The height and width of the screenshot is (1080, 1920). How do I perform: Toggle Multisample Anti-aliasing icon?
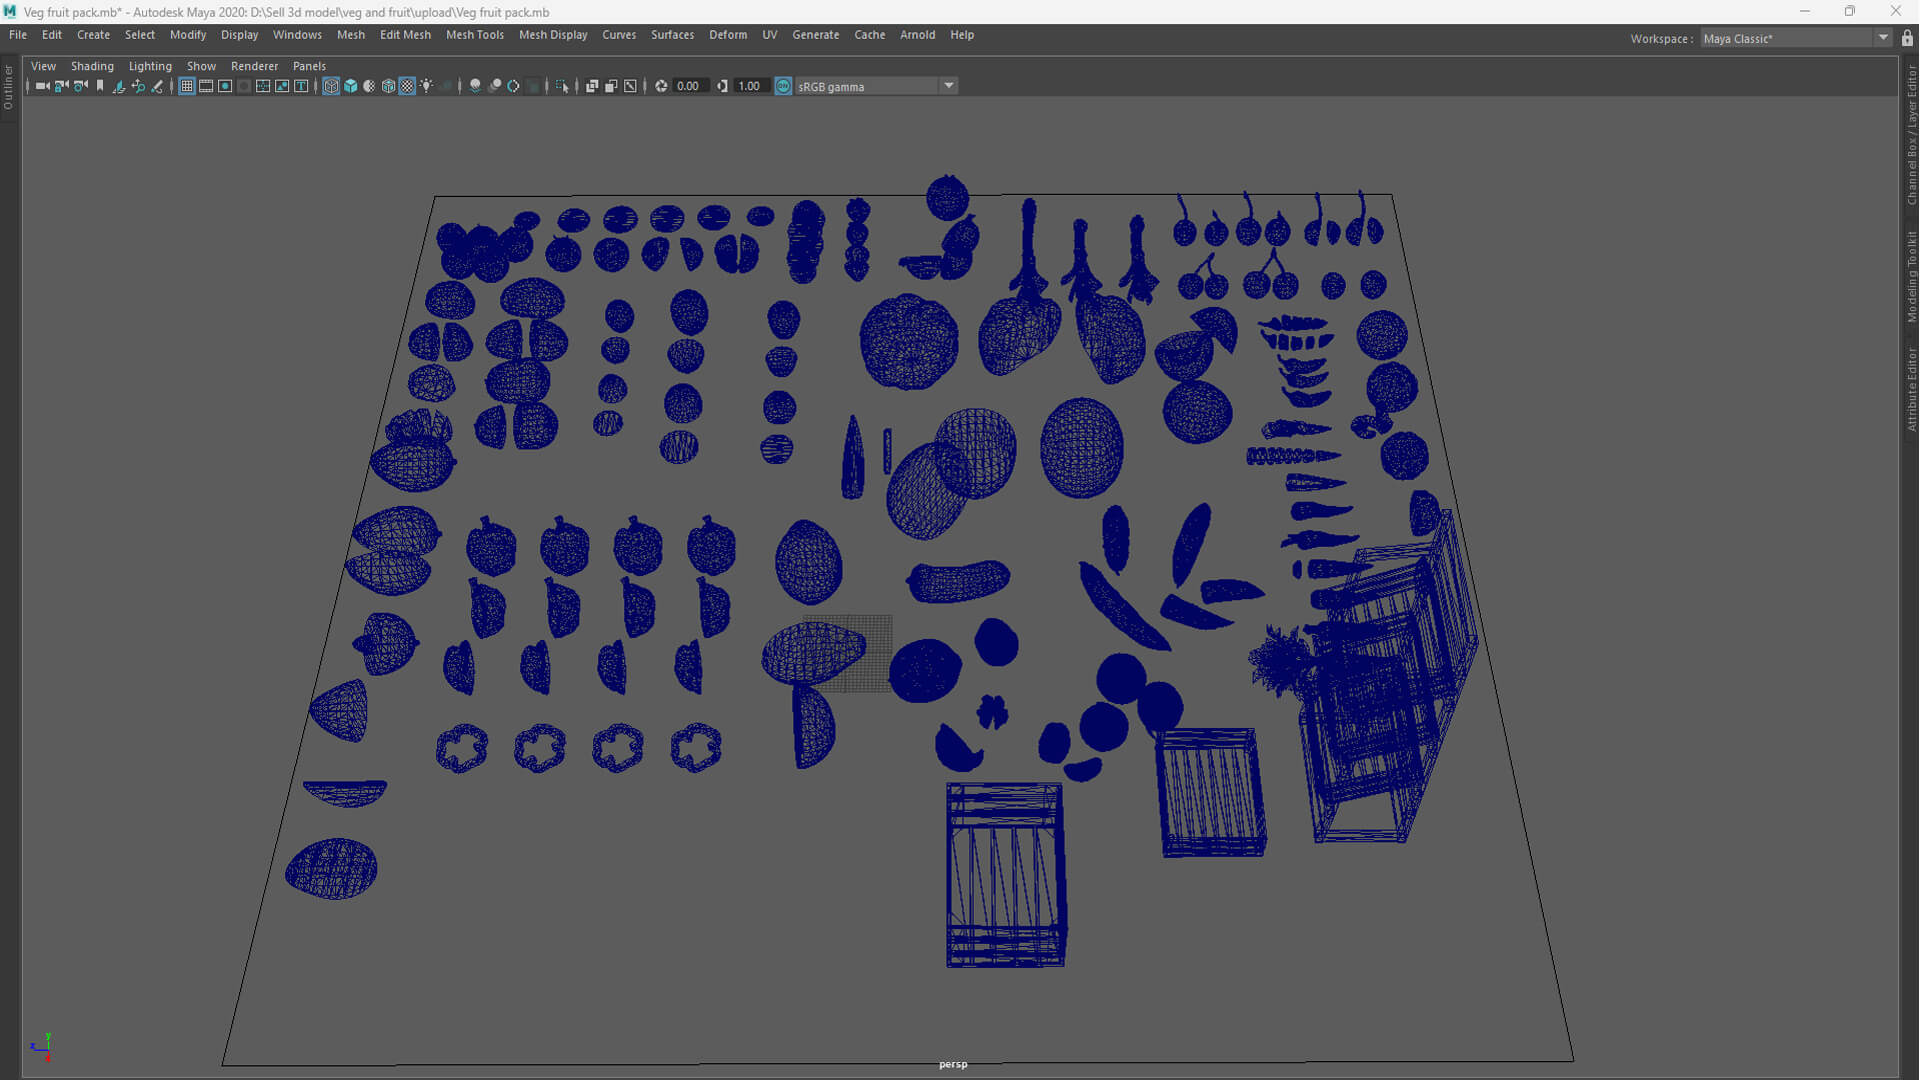pyautogui.click(x=513, y=86)
